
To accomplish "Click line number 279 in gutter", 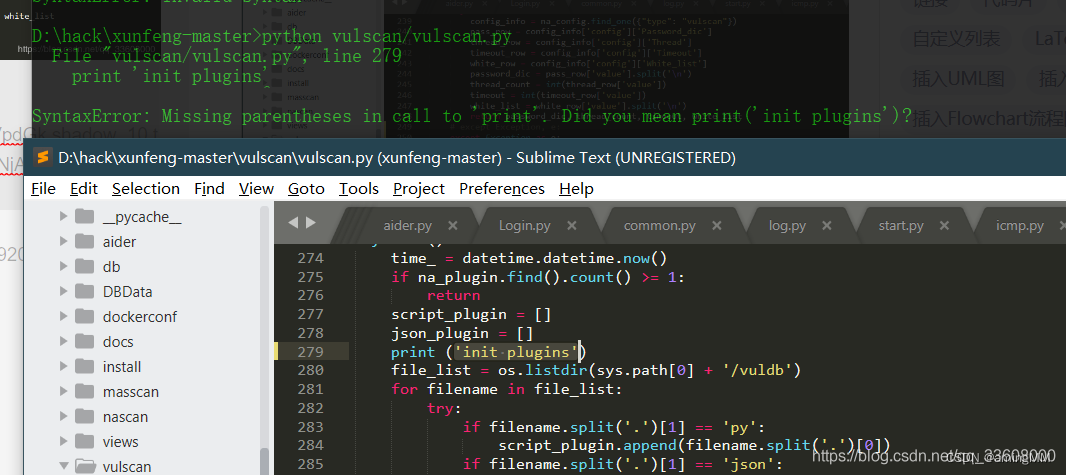I will tap(311, 351).
